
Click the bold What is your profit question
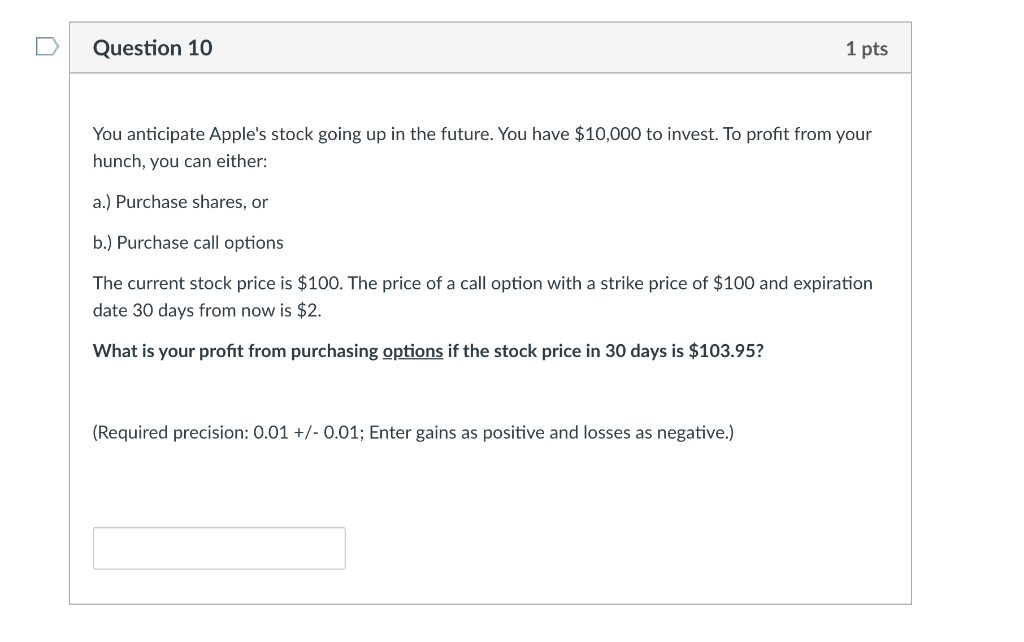point(428,351)
